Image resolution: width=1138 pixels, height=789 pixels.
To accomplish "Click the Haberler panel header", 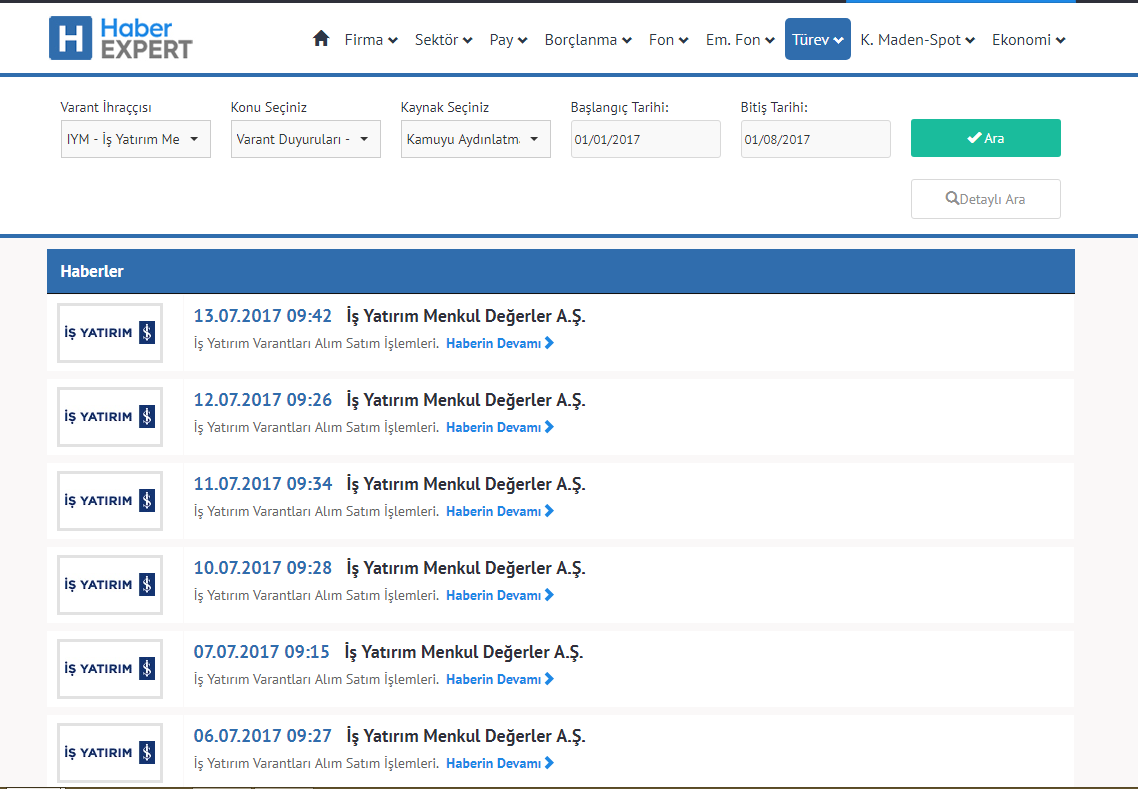I will pos(561,271).
